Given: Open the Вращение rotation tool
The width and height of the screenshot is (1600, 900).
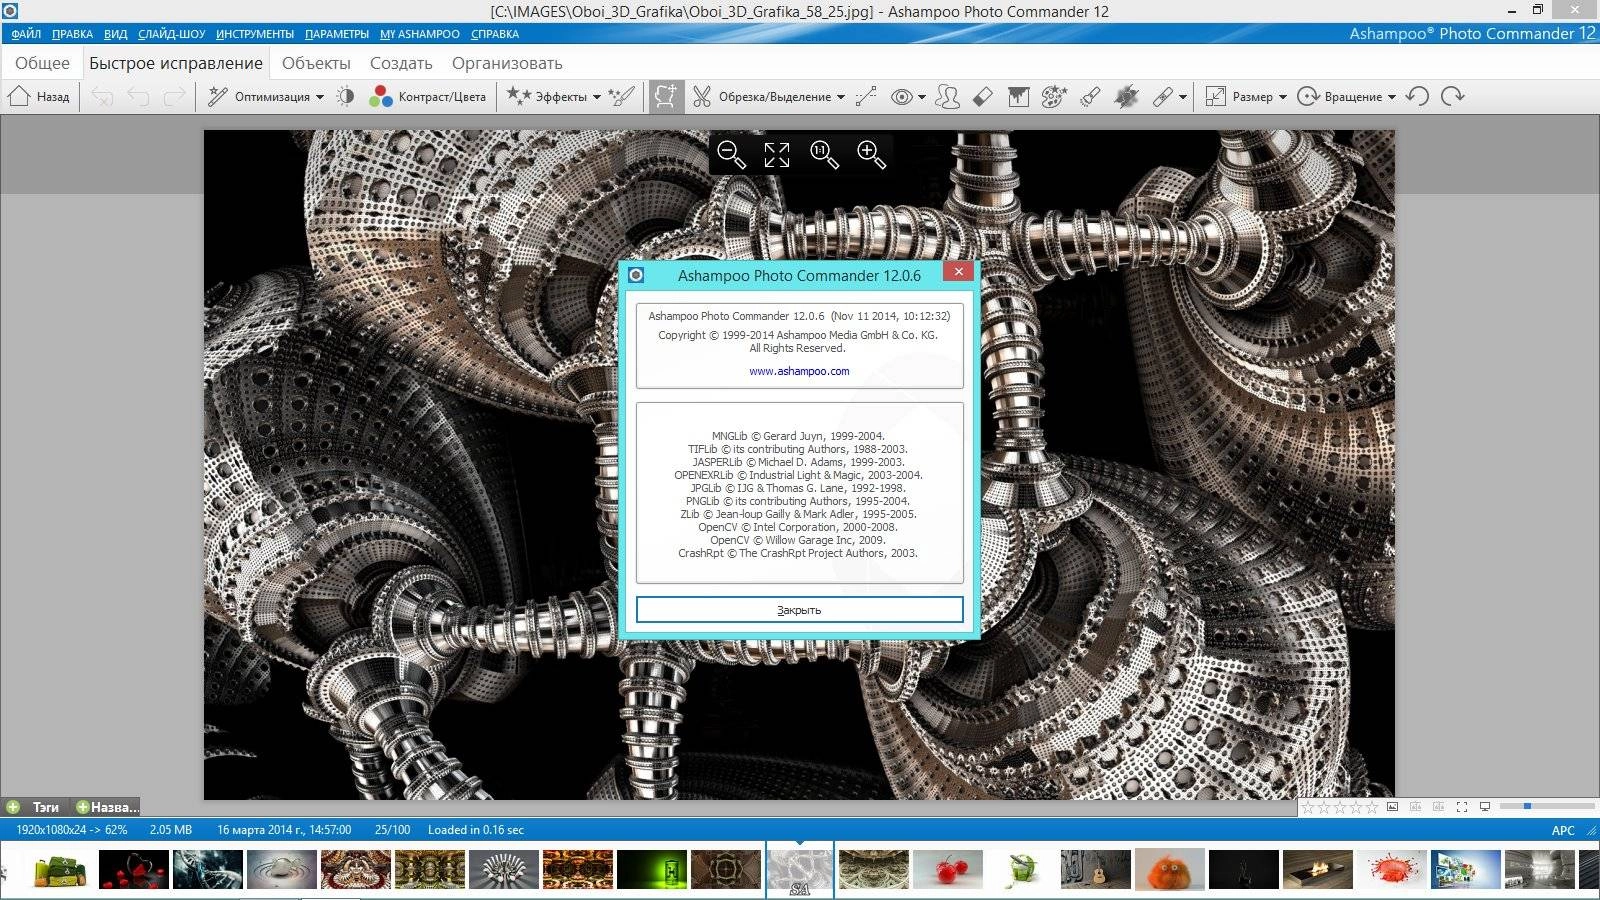Looking at the screenshot, I should click(x=1339, y=97).
